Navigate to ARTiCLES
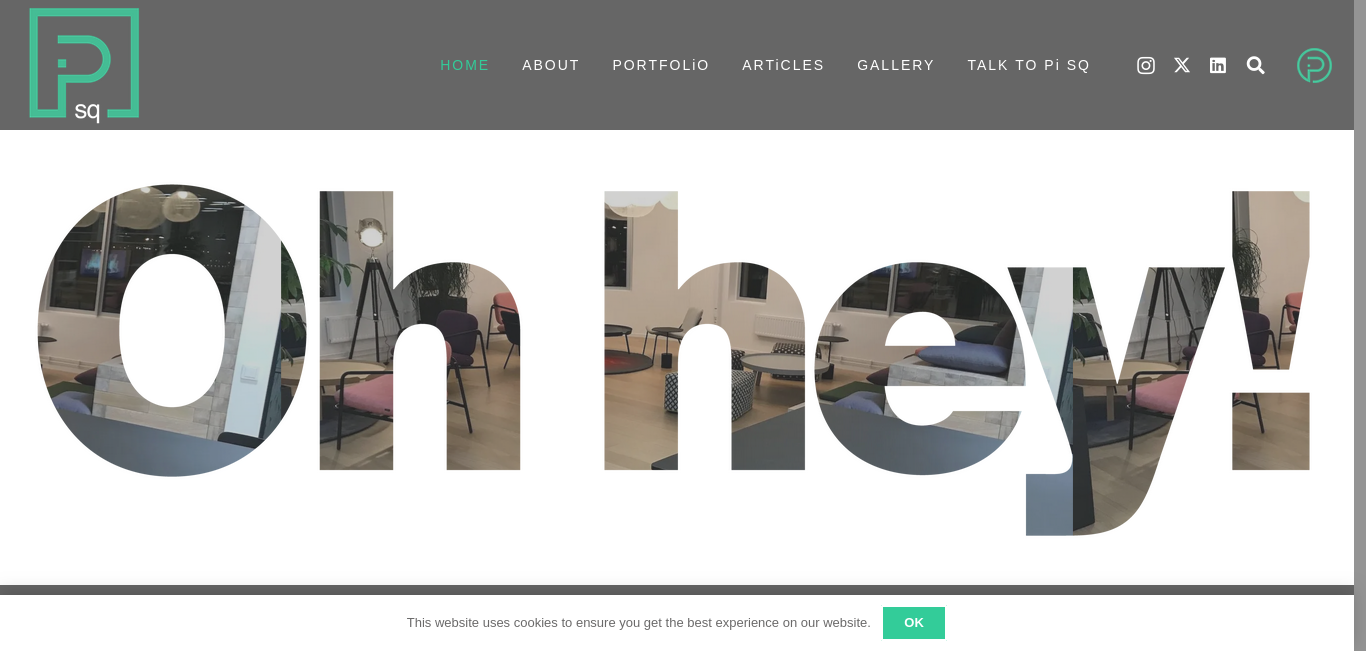1366x651 pixels. 783,65
